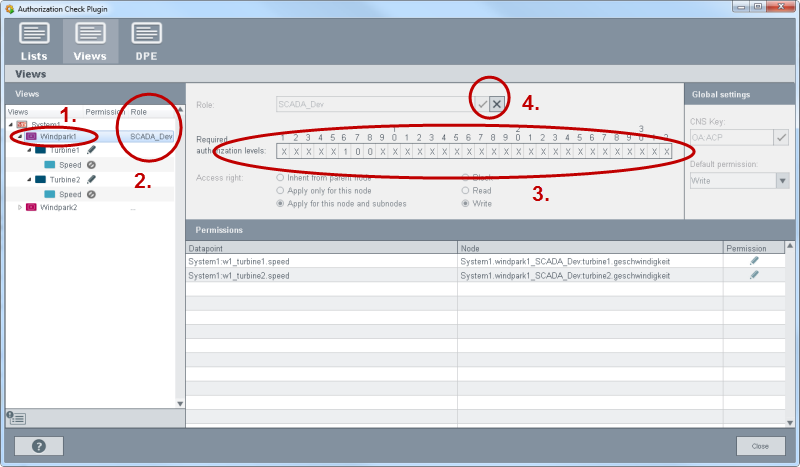
Task: Click the Role column header in the tree
Action: (138, 112)
